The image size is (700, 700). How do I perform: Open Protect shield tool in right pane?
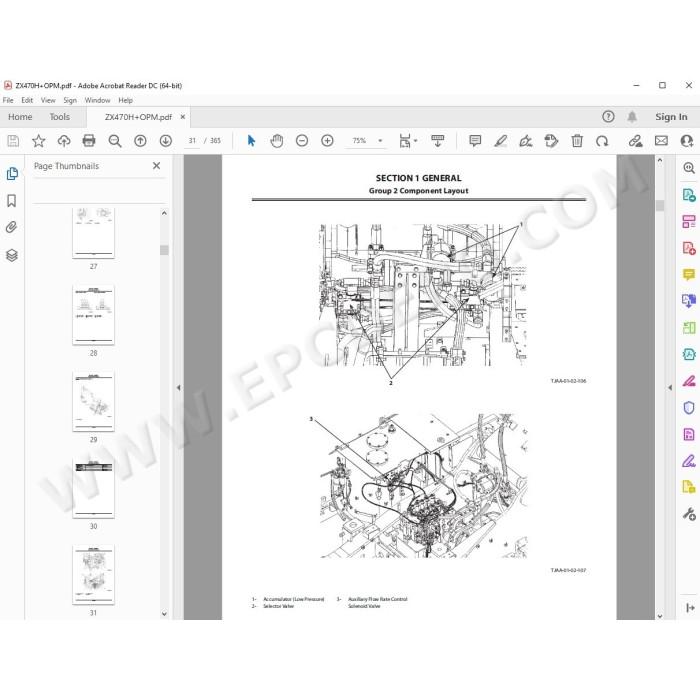click(688, 408)
